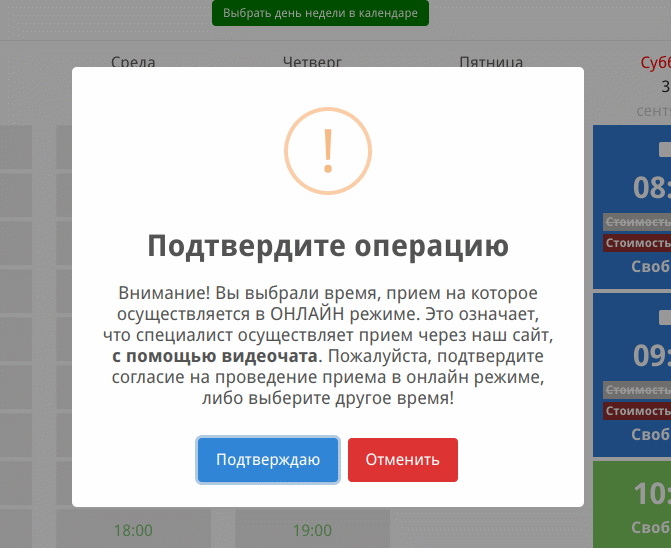This screenshot has height=548, width=671.
Task: Pick the 18:00 time slot
Action: pyautogui.click(x=133, y=530)
